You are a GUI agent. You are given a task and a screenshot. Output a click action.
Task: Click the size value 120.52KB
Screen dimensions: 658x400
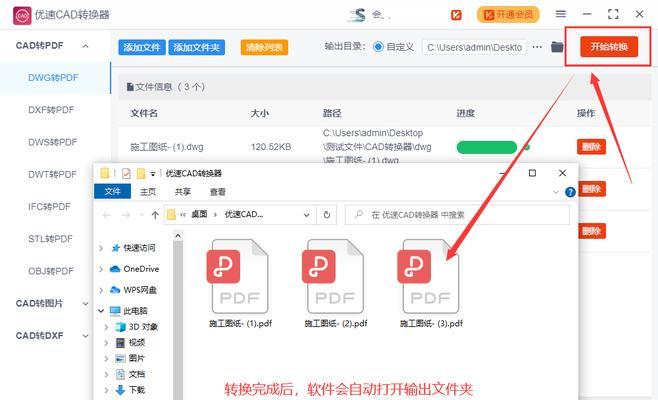[271, 147]
